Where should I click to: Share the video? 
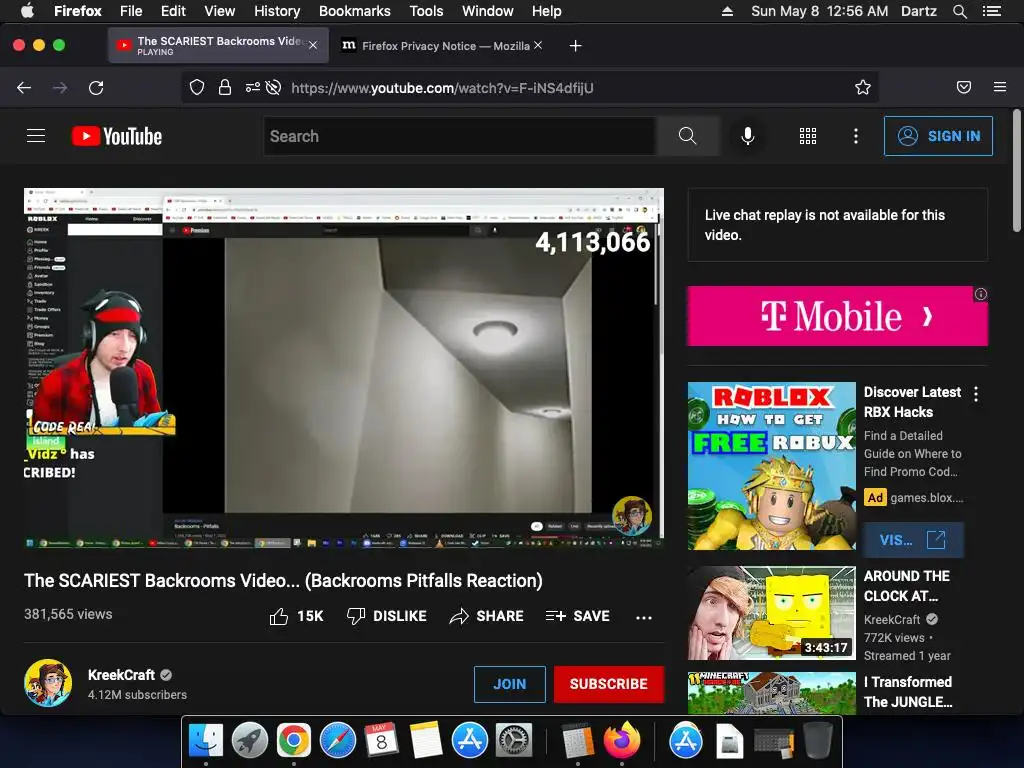click(x=487, y=616)
